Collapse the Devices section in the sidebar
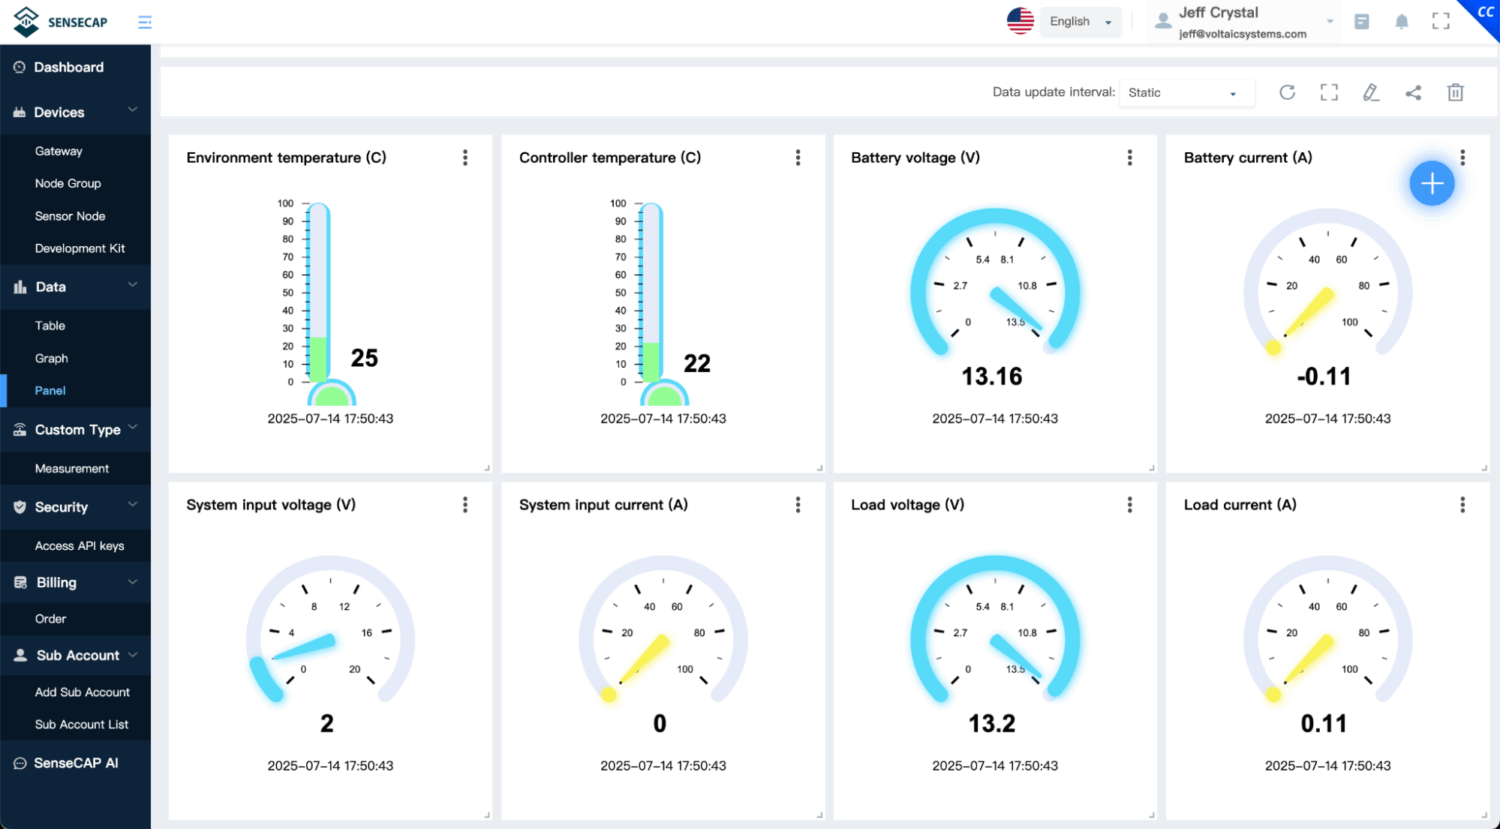The width and height of the screenshot is (1500, 829). point(75,112)
